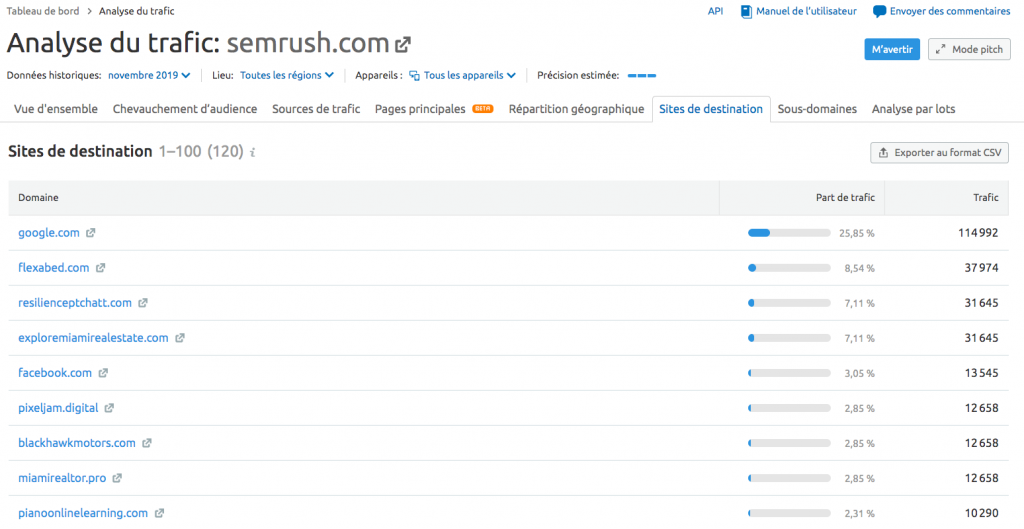The height and width of the screenshot is (529, 1024).
Task: Go to Tableau de bord breadcrumb
Action: coord(43,11)
